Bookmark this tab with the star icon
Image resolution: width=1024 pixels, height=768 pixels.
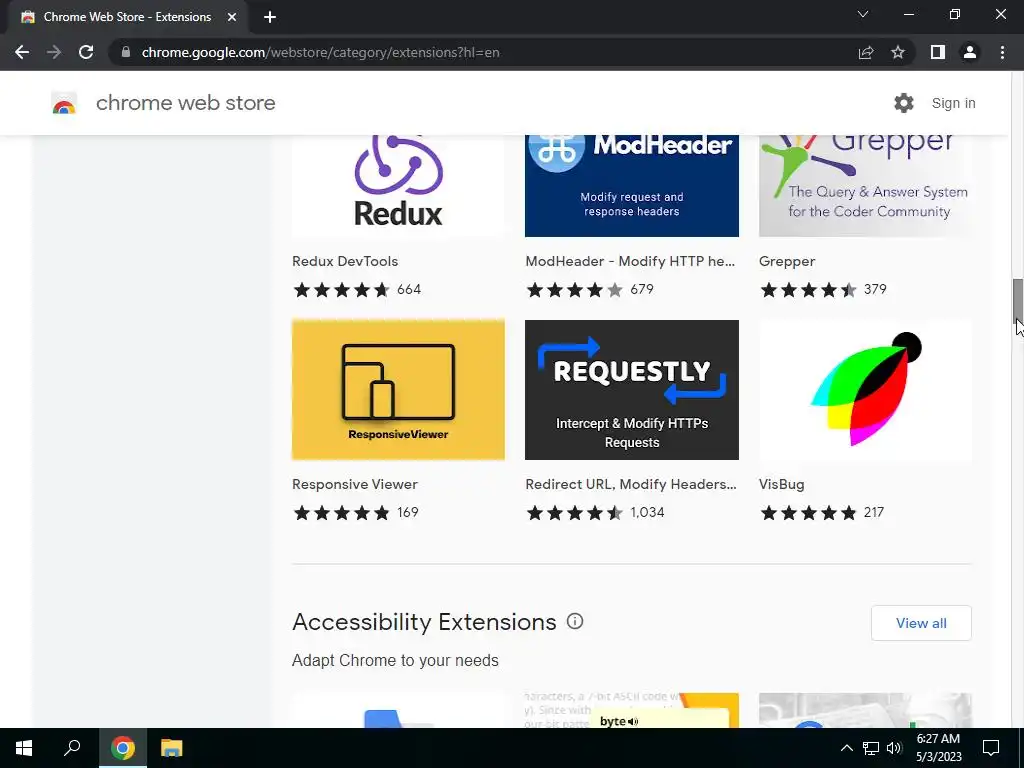[x=898, y=52]
